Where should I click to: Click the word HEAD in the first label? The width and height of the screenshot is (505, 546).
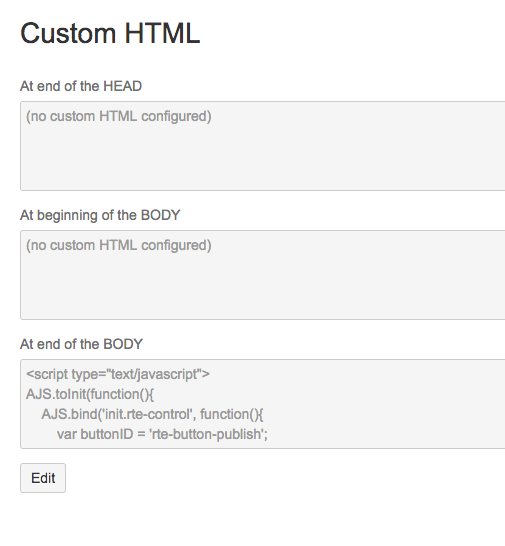click(x=123, y=86)
